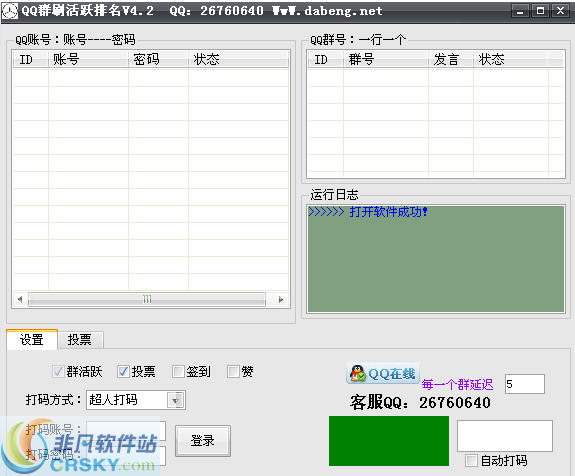Click the 账号 column header in account list
Image resolution: width=575 pixels, height=476 pixels.
(x=88, y=59)
